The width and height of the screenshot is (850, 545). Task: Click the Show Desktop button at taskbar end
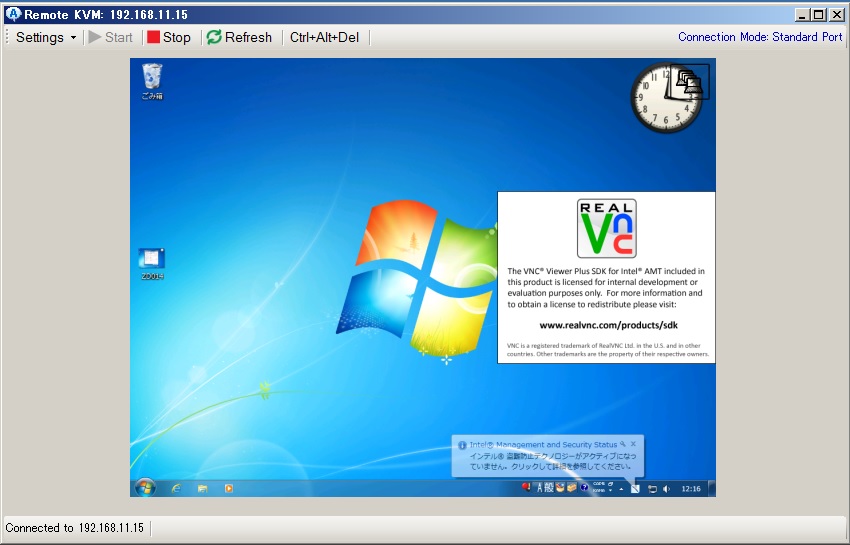(x=712, y=488)
